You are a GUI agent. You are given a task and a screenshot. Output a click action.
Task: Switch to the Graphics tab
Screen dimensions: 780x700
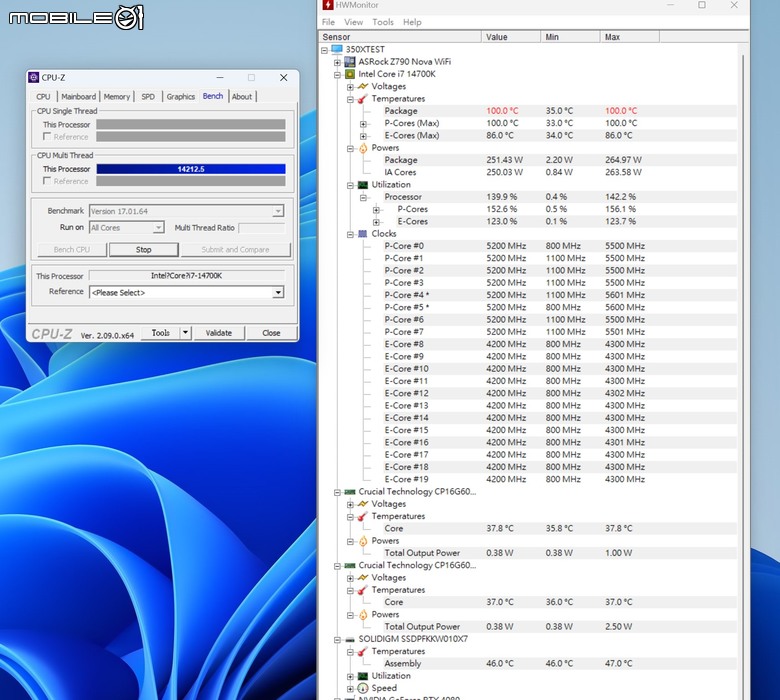pyautogui.click(x=181, y=97)
